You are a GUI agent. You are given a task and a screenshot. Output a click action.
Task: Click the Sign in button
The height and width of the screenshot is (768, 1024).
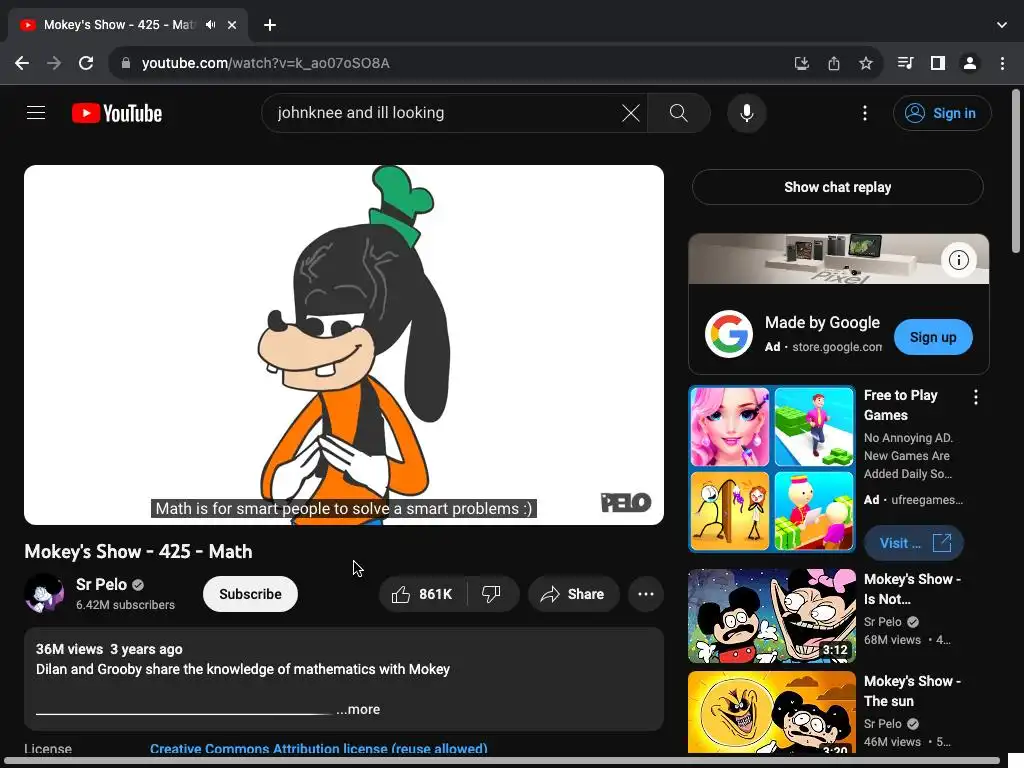(942, 113)
